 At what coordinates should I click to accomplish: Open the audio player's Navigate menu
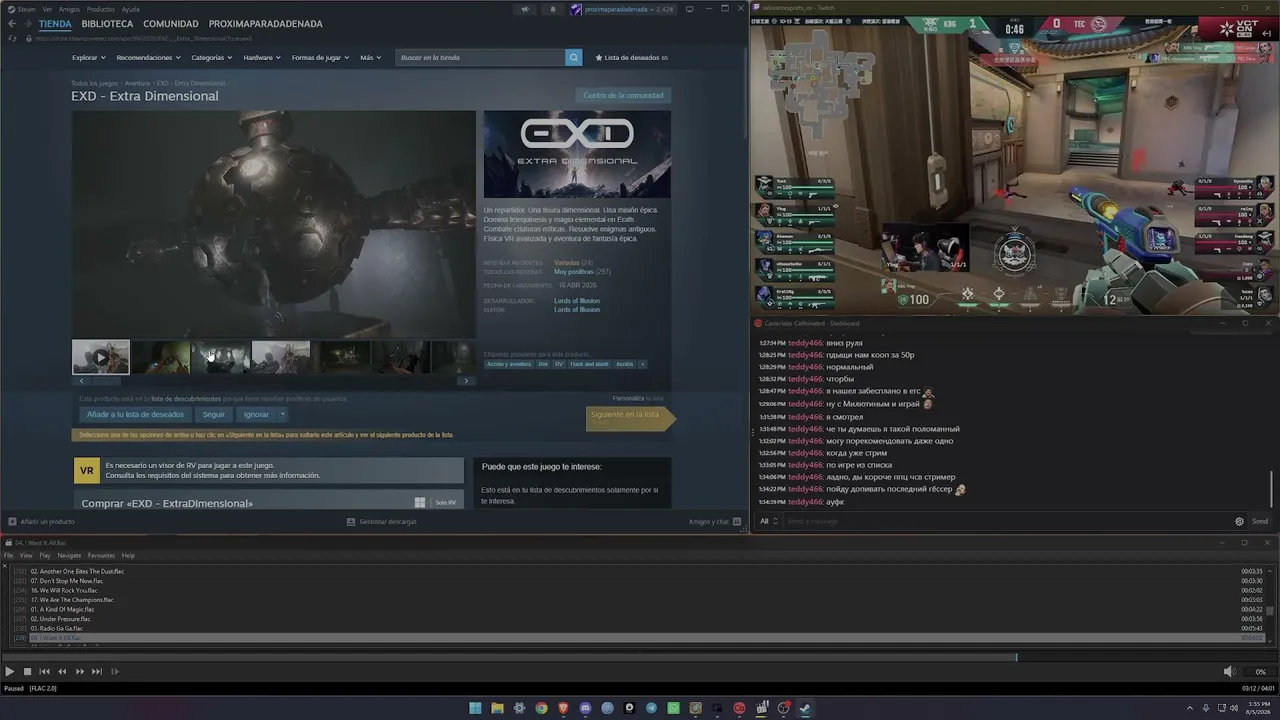click(x=69, y=556)
